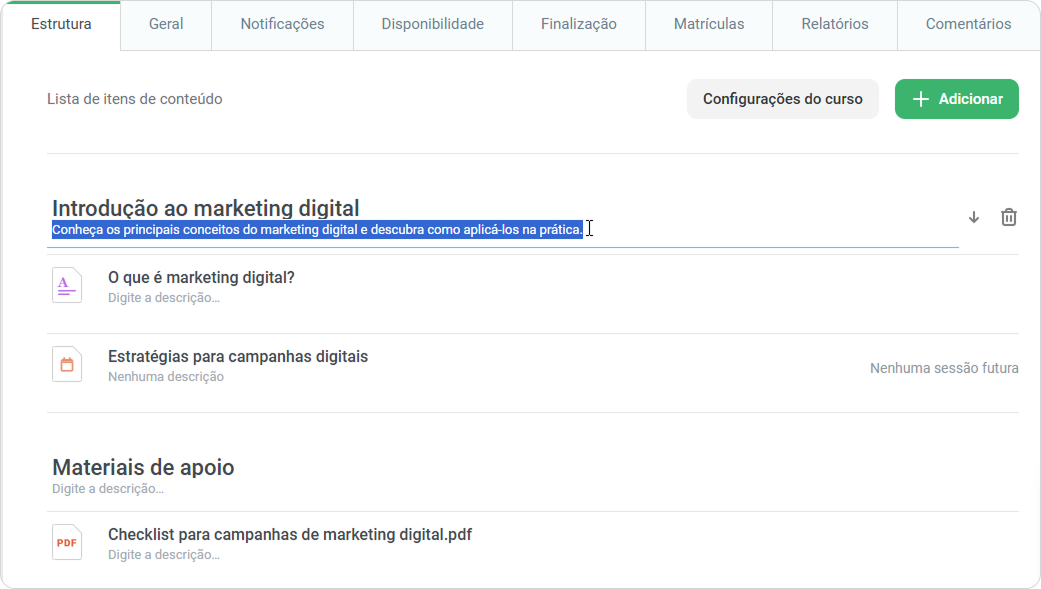1041x589 pixels.
Task: Open the Disponibilidade tab
Action: tap(433, 25)
